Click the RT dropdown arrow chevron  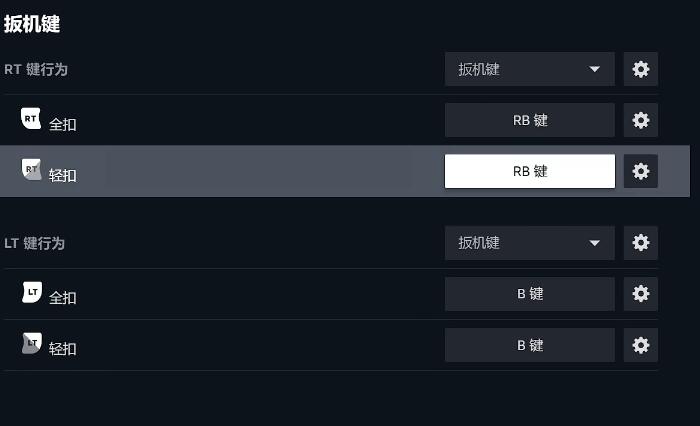click(596, 69)
